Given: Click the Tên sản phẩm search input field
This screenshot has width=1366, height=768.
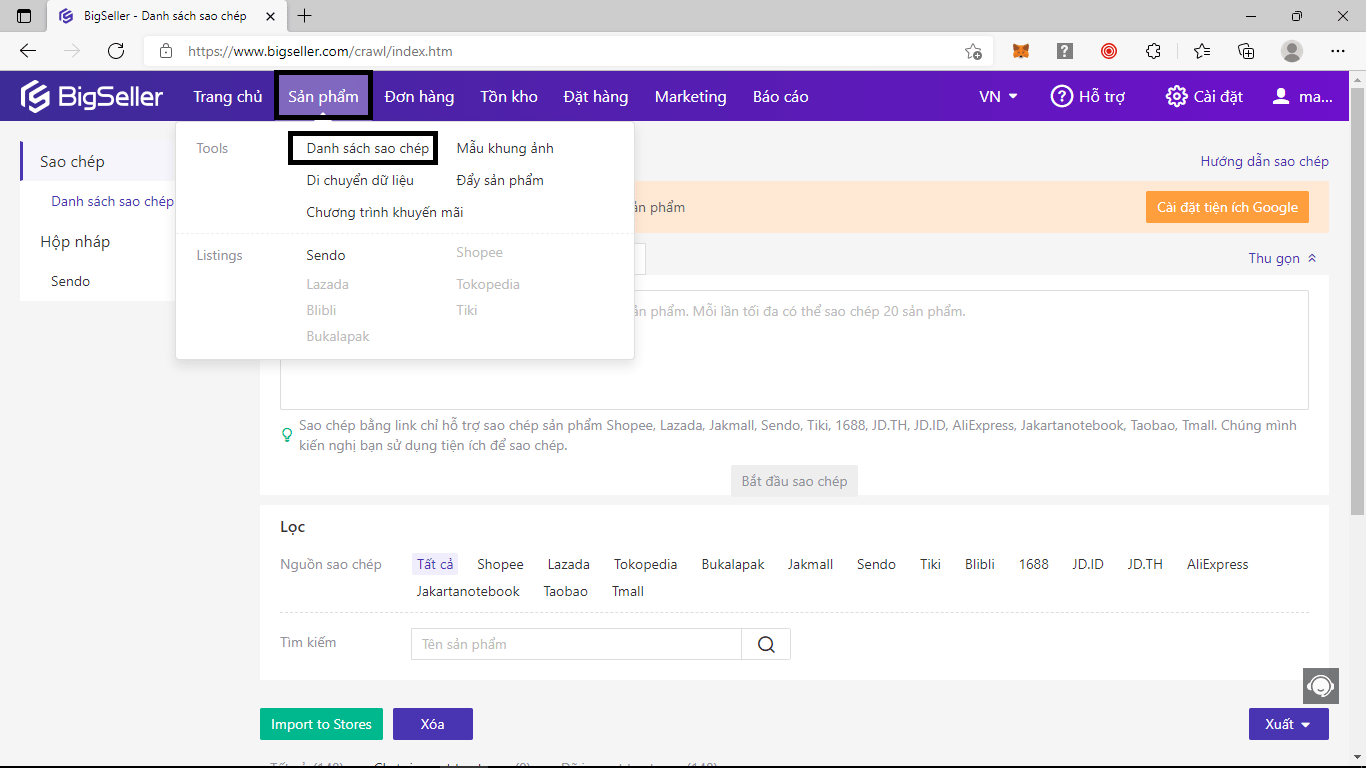Looking at the screenshot, I should click(x=575, y=644).
